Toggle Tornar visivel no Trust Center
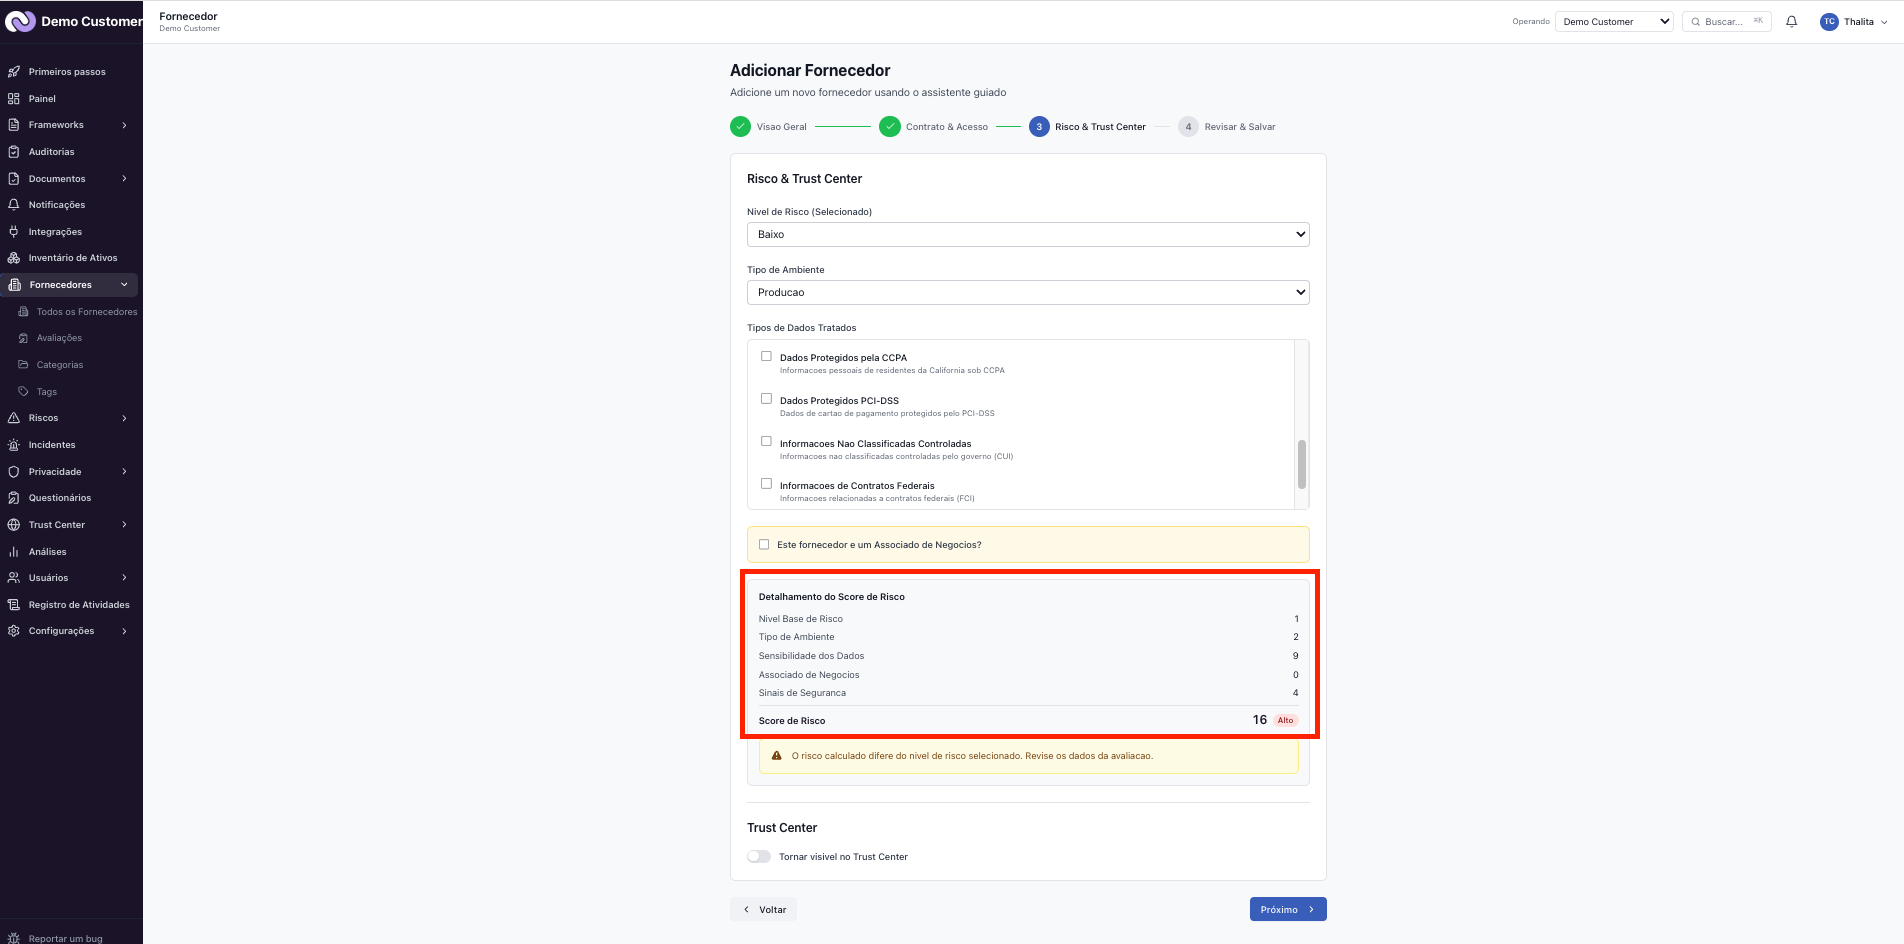 coord(759,857)
